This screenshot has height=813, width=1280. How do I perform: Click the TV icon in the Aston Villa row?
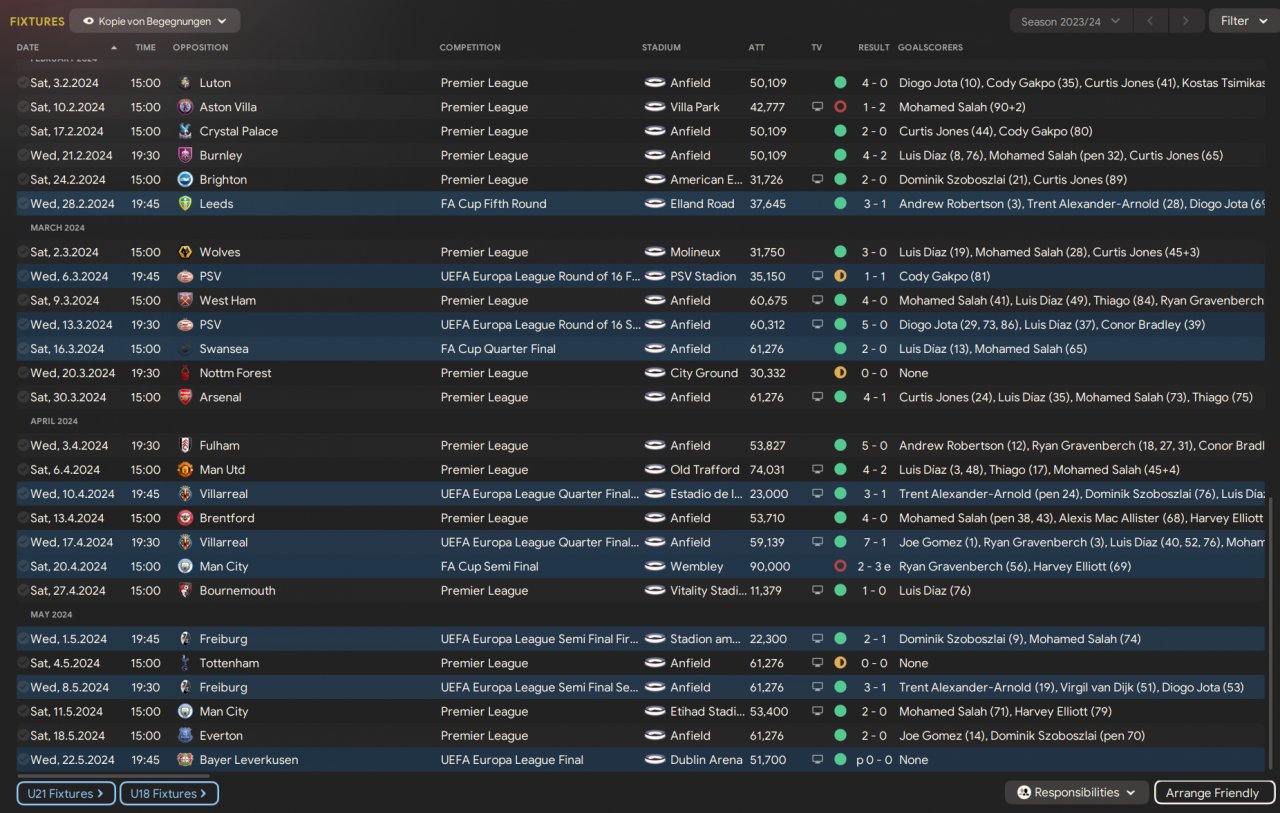(x=817, y=107)
